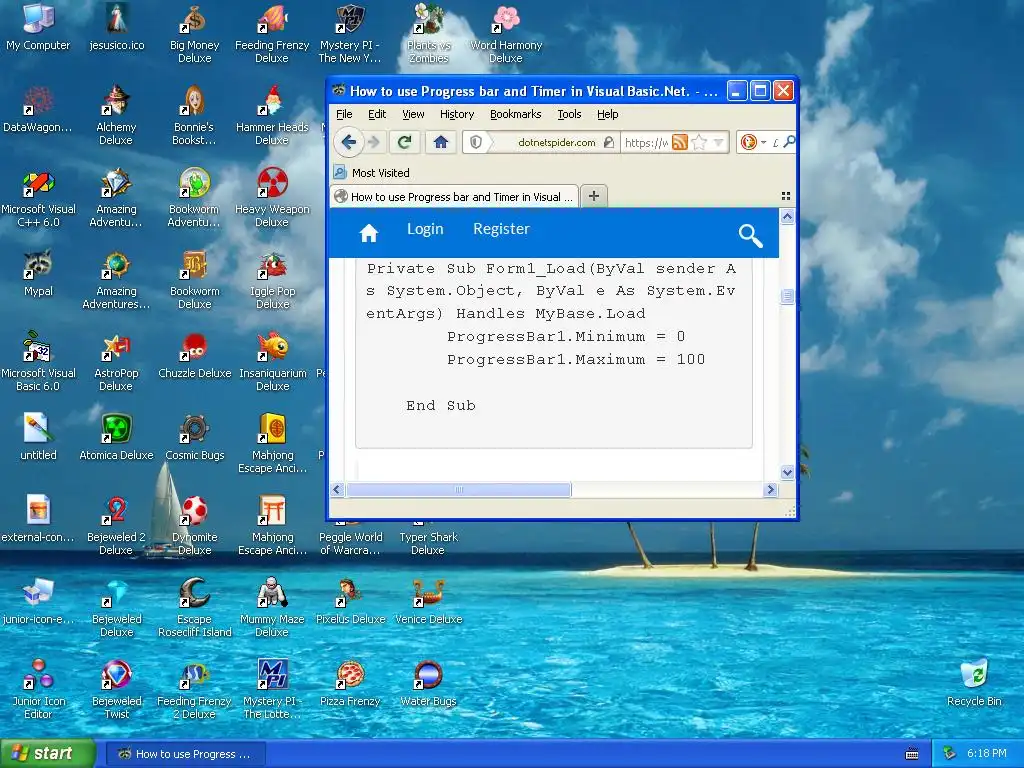Click the vertical scrollbar up arrow
The width and height of the screenshot is (1024, 768).
coord(787,217)
